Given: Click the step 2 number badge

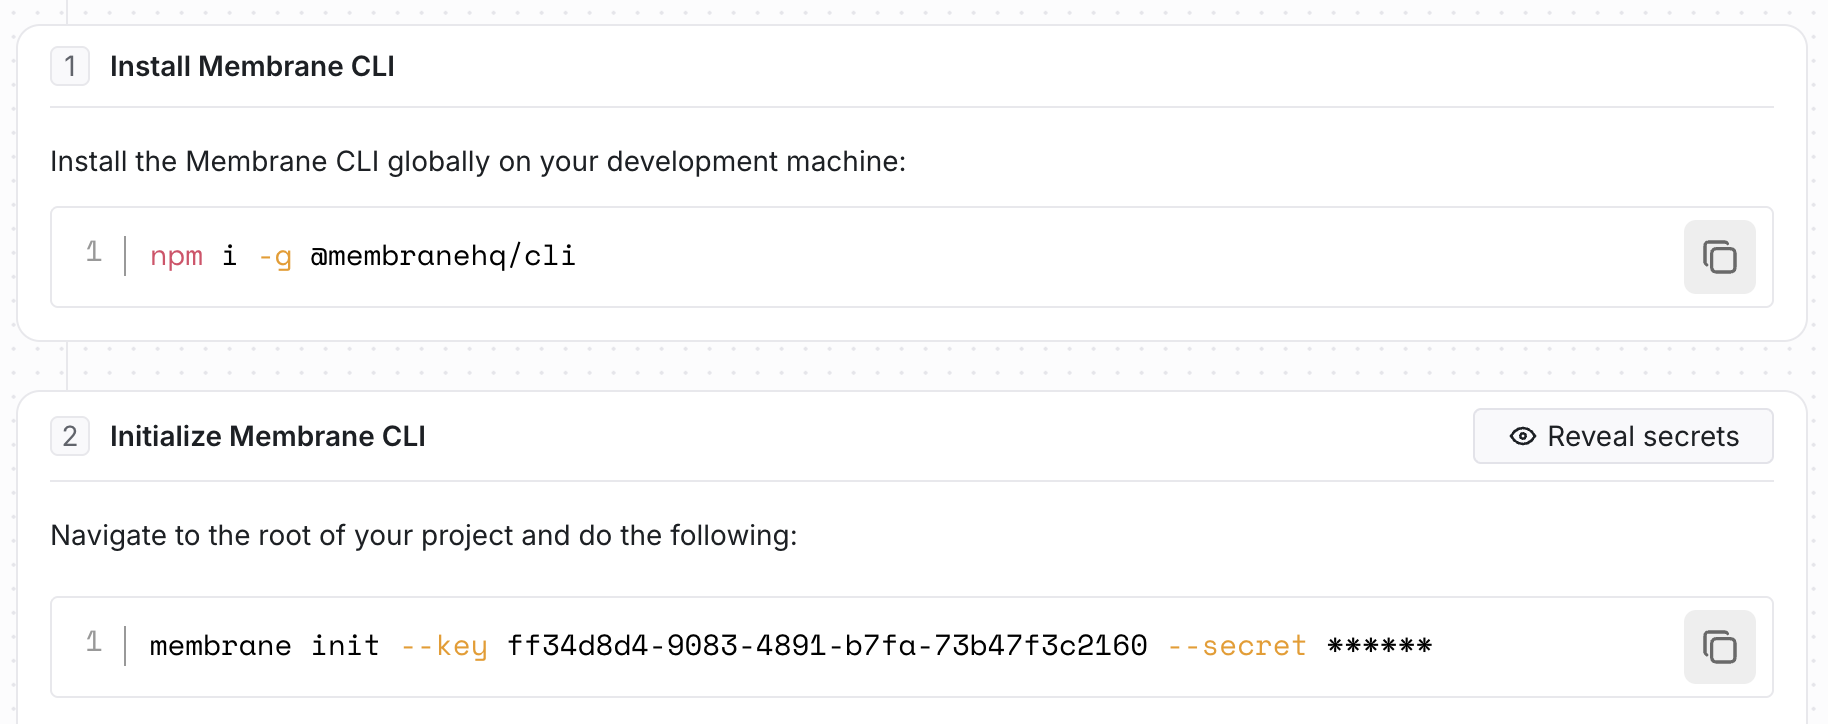Looking at the screenshot, I should click(x=70, y=436).
